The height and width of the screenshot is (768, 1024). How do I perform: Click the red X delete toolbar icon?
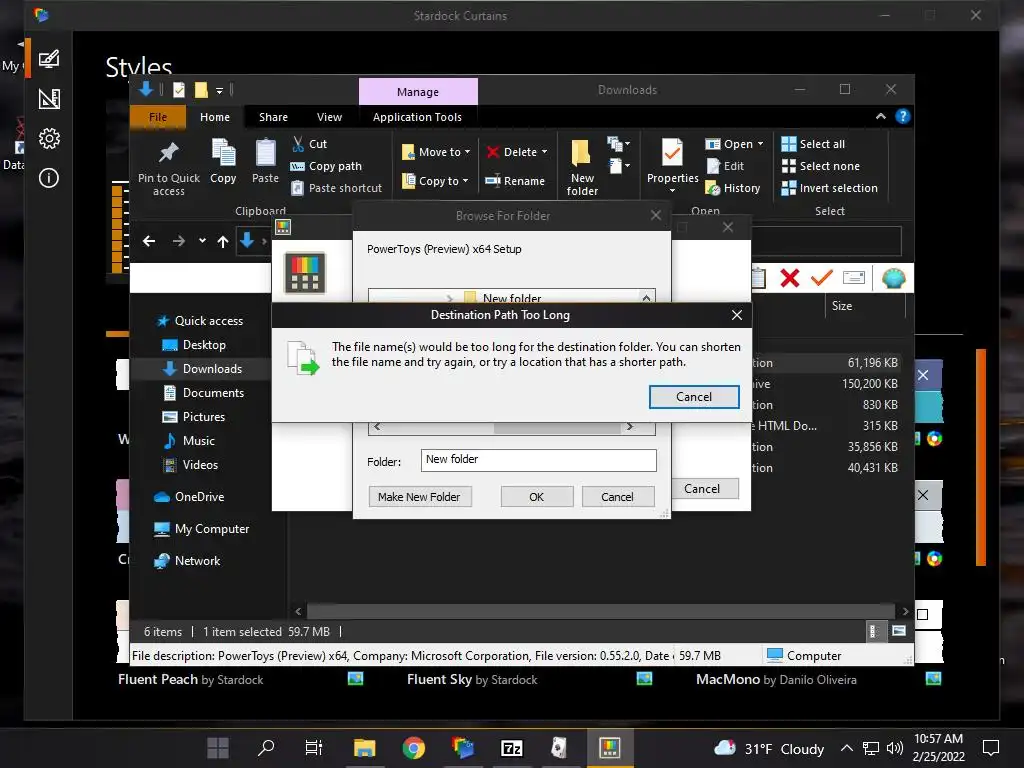click(790, 278)
